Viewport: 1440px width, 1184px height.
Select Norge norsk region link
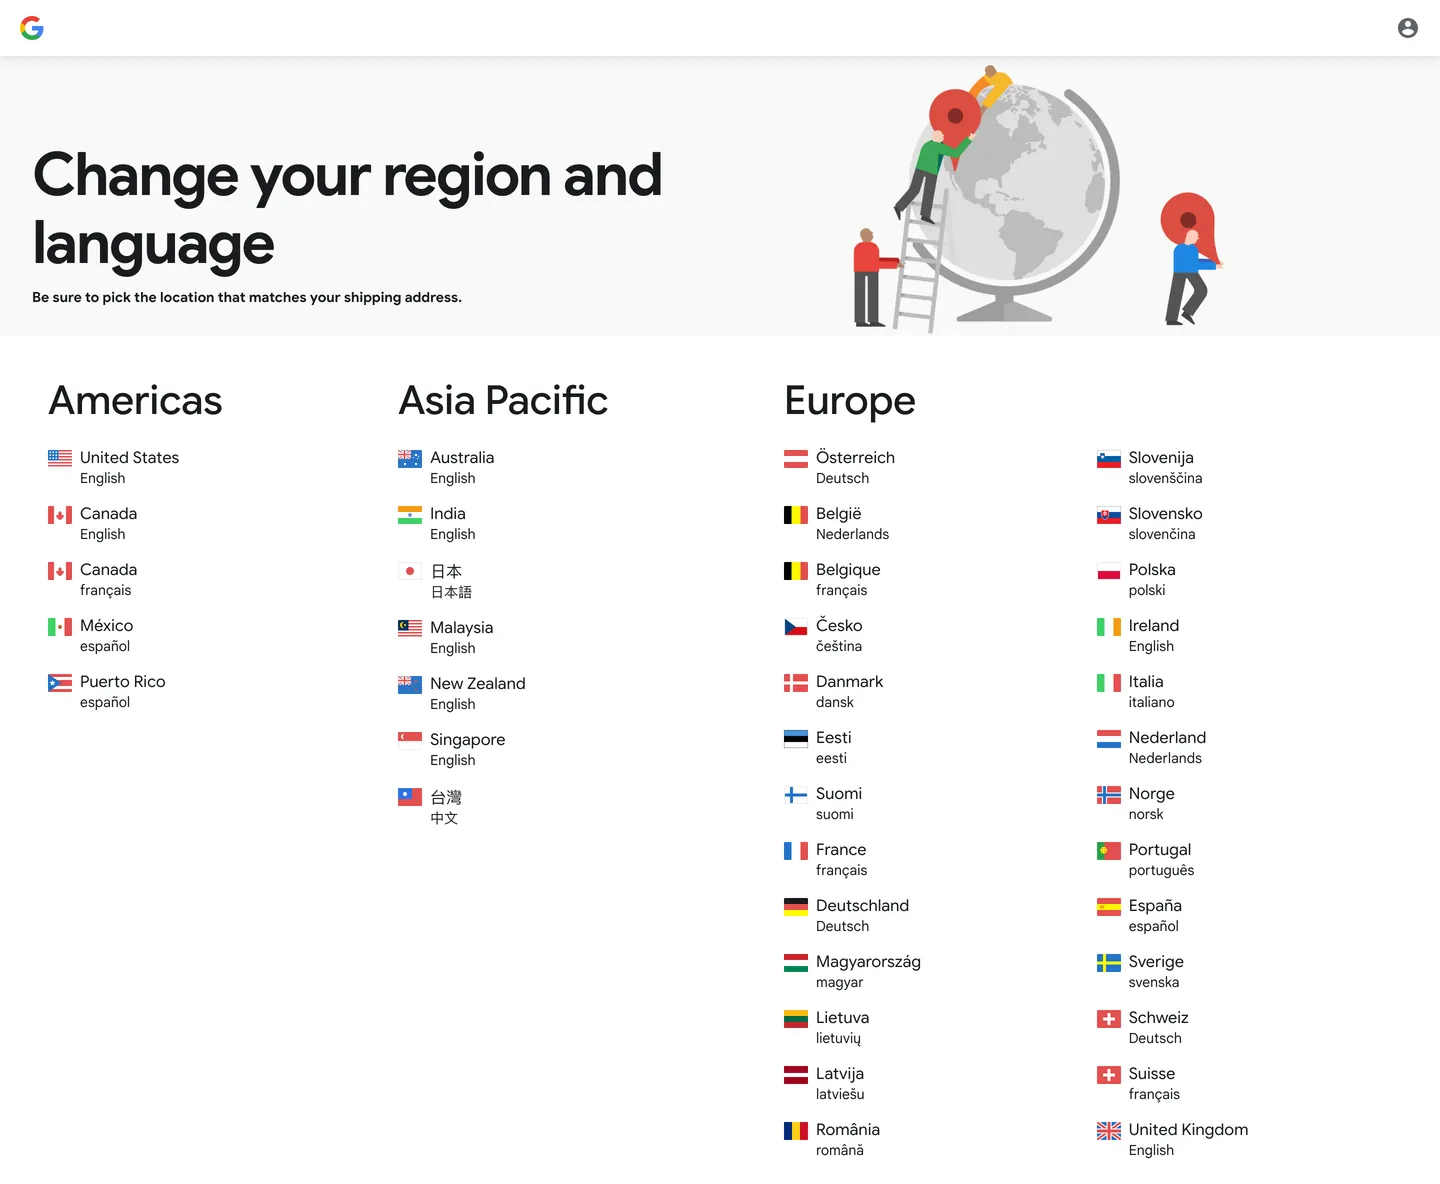point(1136,803)
